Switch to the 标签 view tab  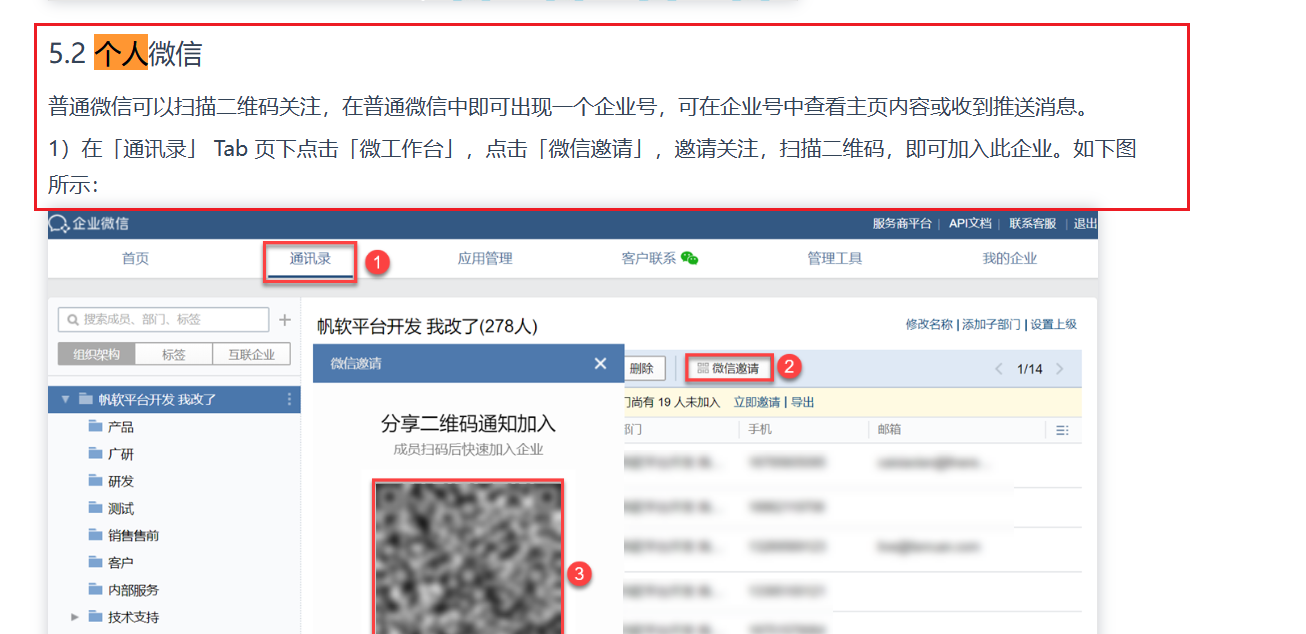tap(173, 354)
